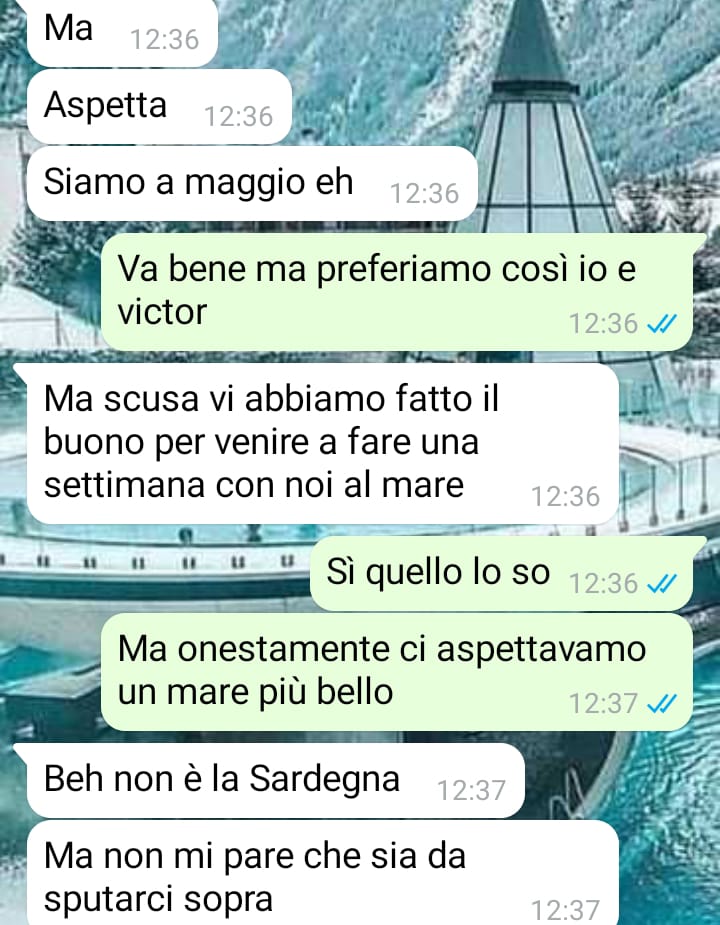Screen dimensions: 720x925
Task: Tap the 'Ma scusa vi abbiamo fatto' message
Action: pyautogui.click(x=322, y=444)
